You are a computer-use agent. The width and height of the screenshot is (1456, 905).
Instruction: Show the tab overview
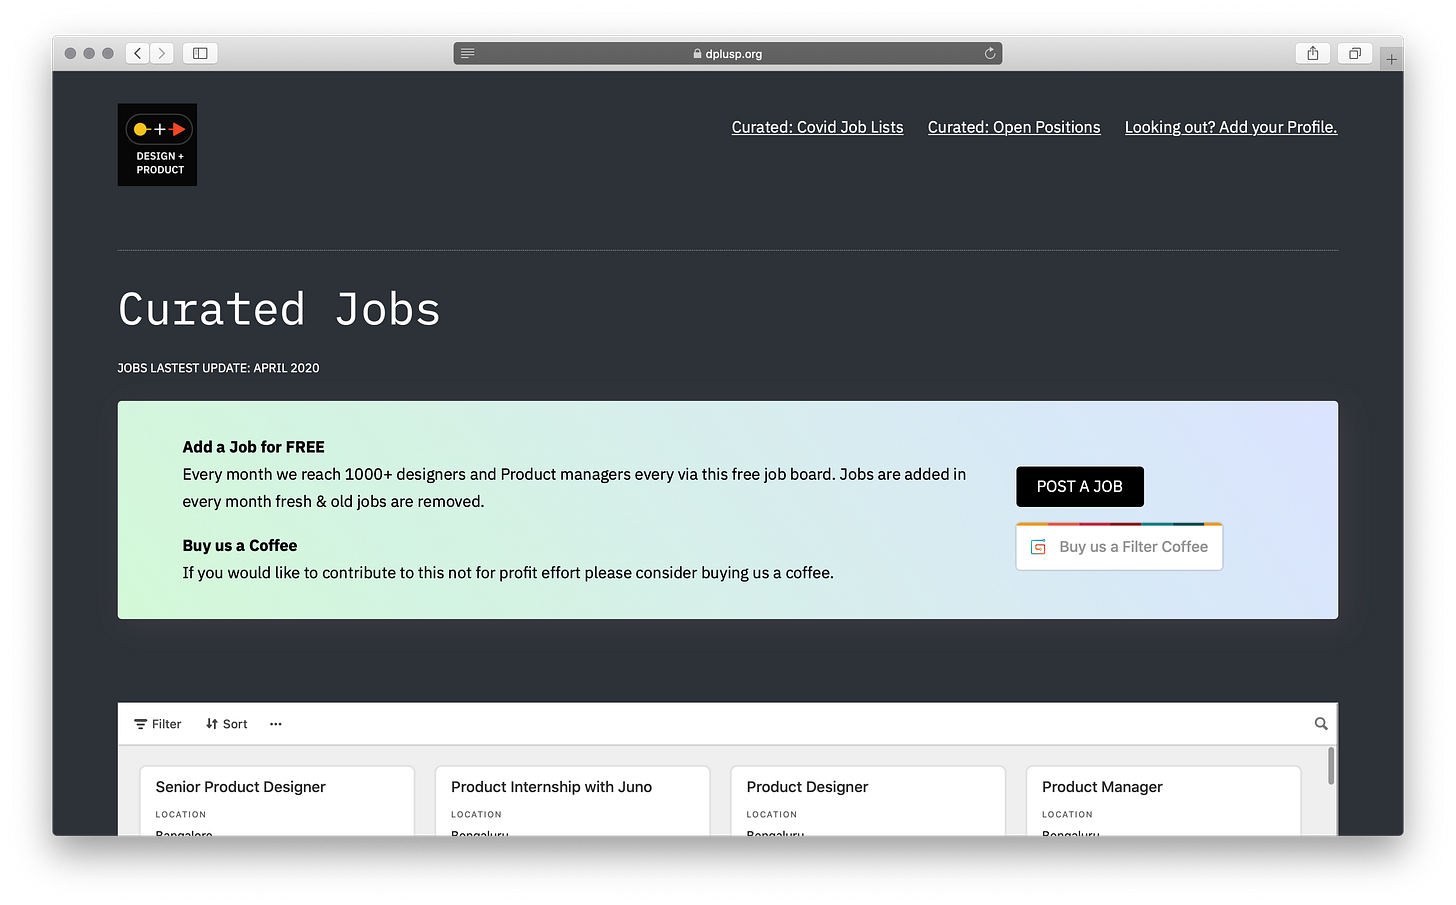coord(1354,53)
